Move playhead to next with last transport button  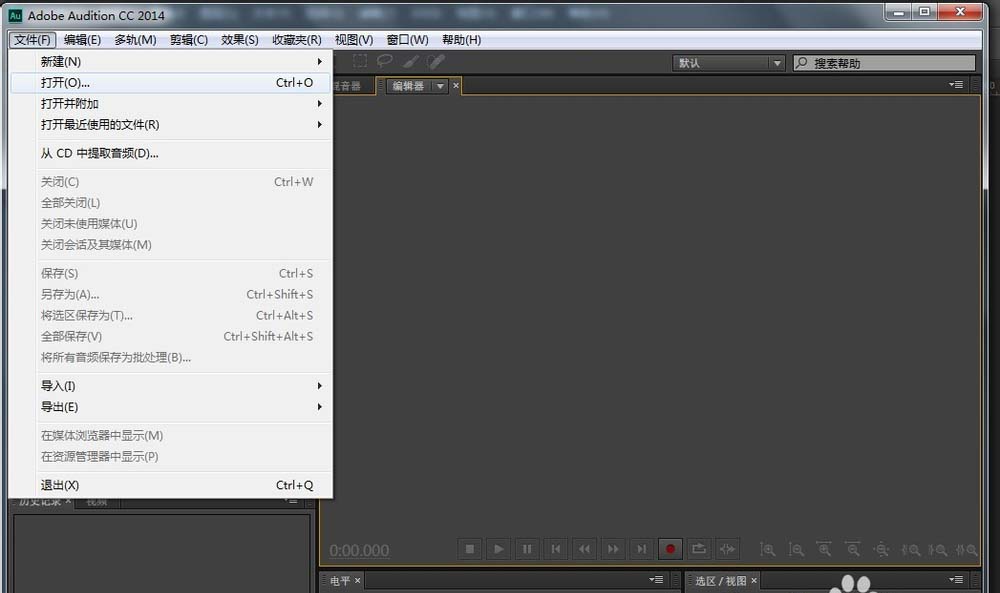click(642, 549)
